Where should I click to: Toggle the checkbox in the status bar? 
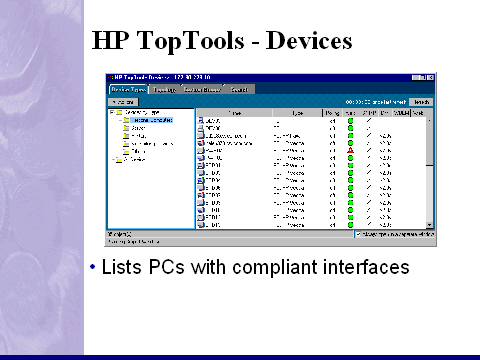pos(358,234)
